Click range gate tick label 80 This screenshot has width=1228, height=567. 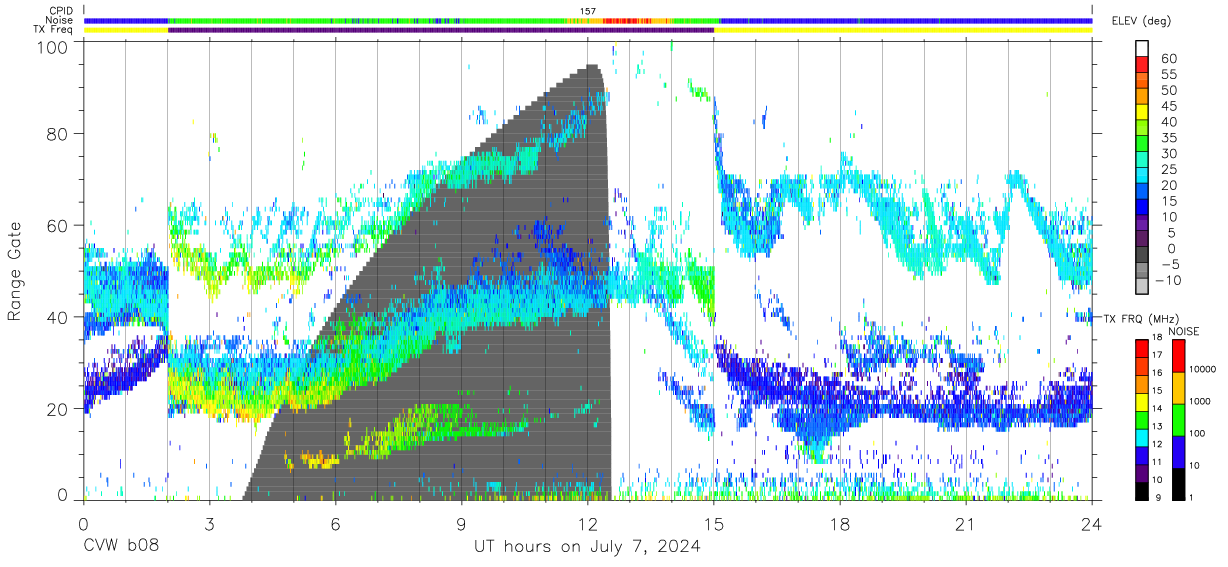pyautogui.click(x=60, y=134)
